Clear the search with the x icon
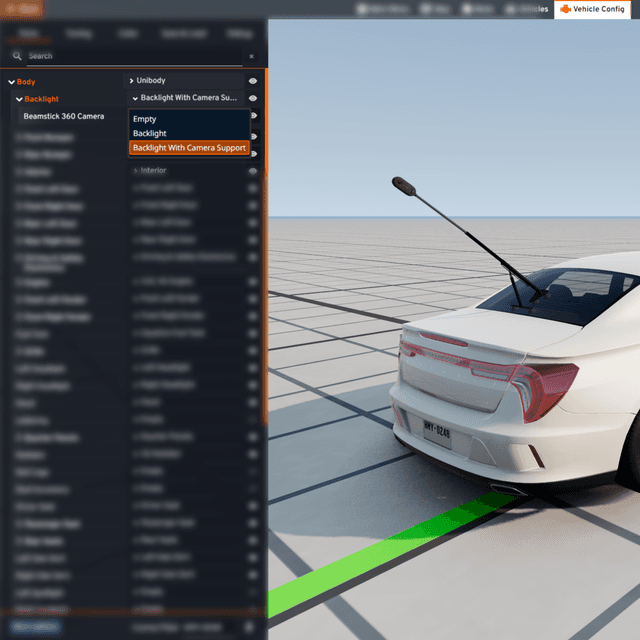Screen dimensions: 640x640 pos(251,57)
